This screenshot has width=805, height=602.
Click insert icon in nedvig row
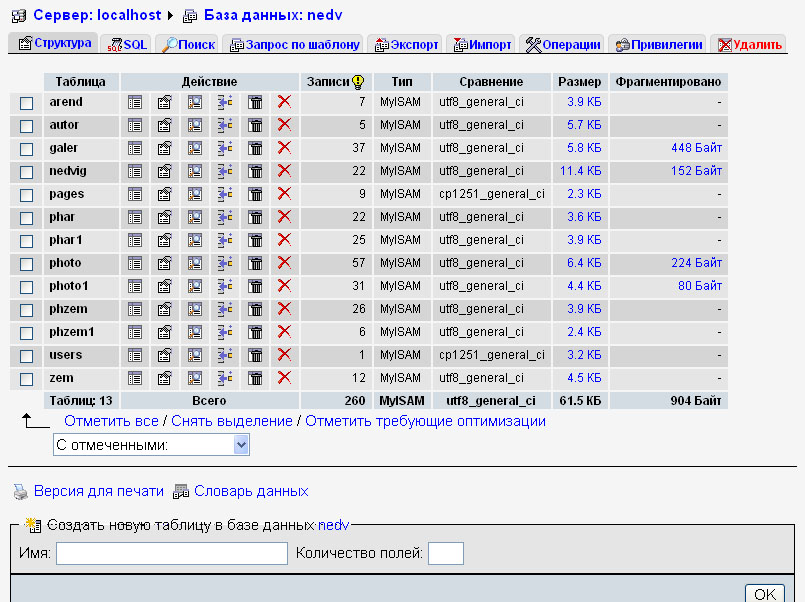(x=225, y=171)
